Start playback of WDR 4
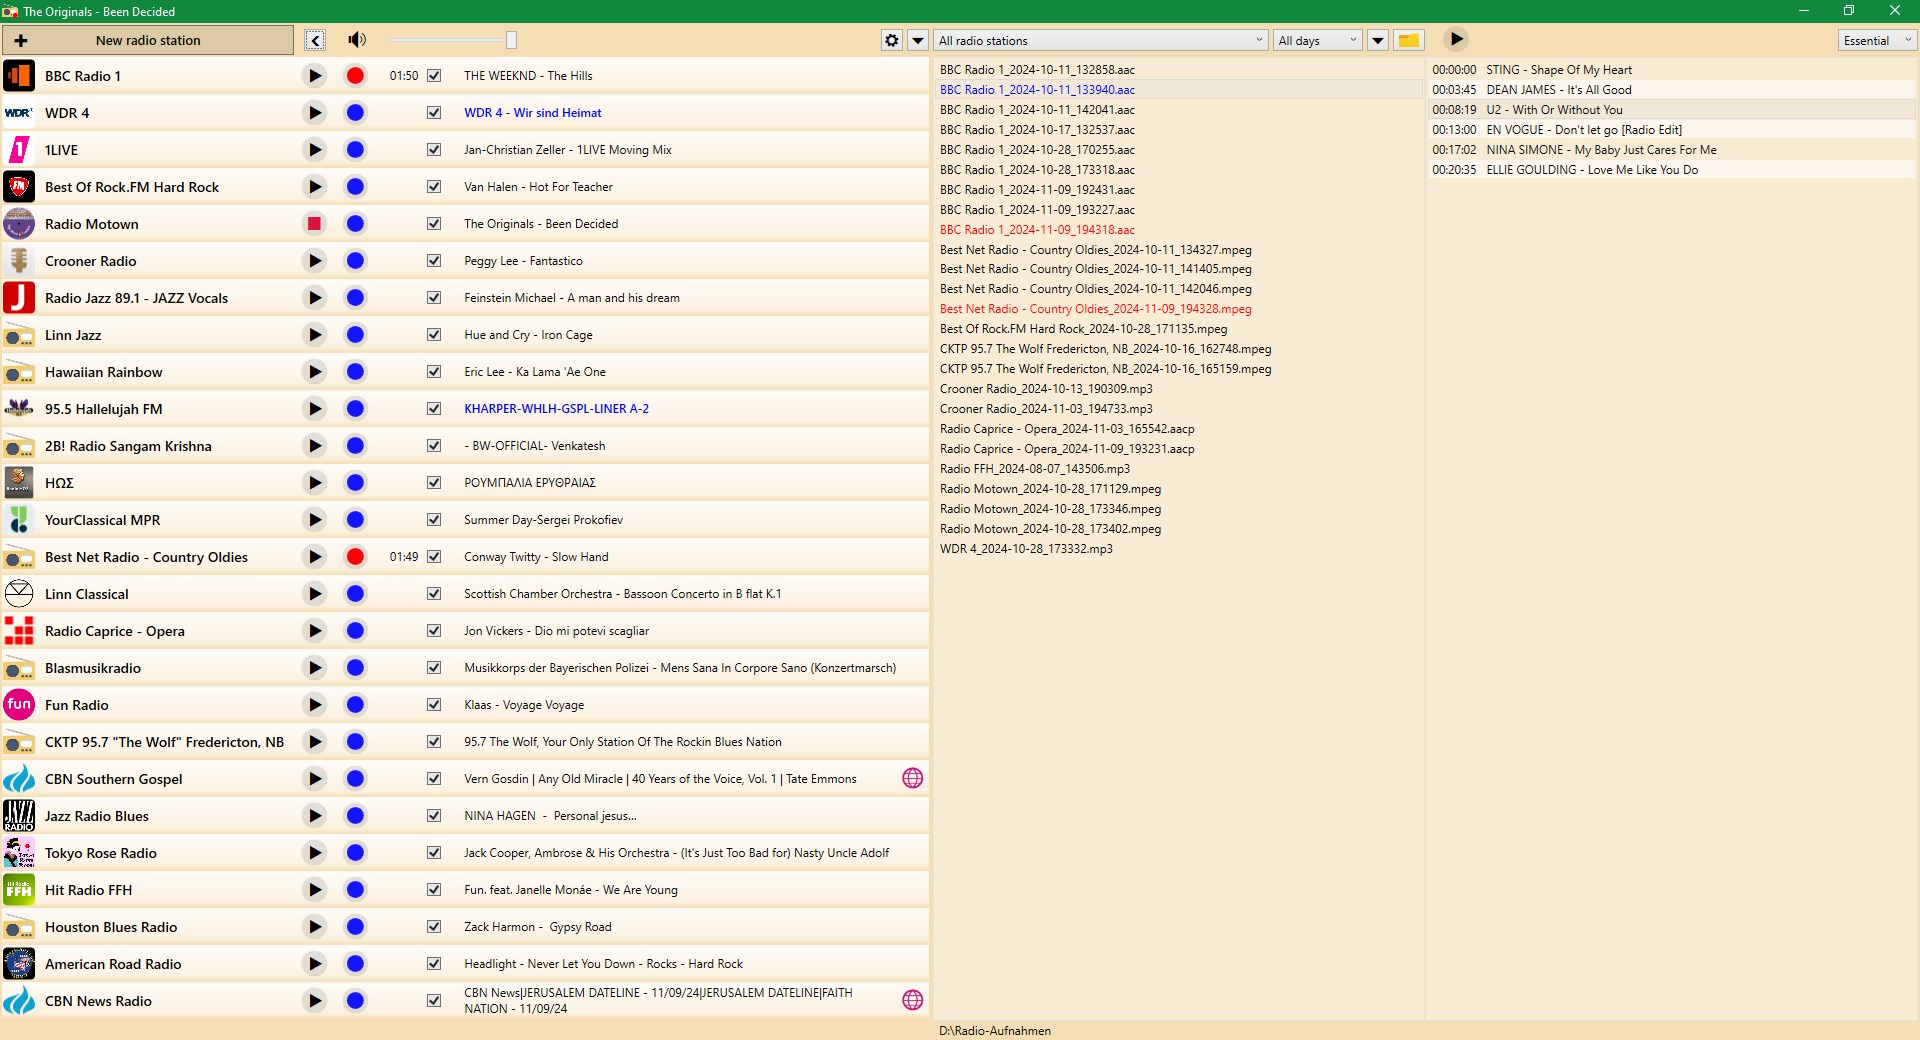This screenshot has width=1920, height=1040. click(x=314, y=113)
